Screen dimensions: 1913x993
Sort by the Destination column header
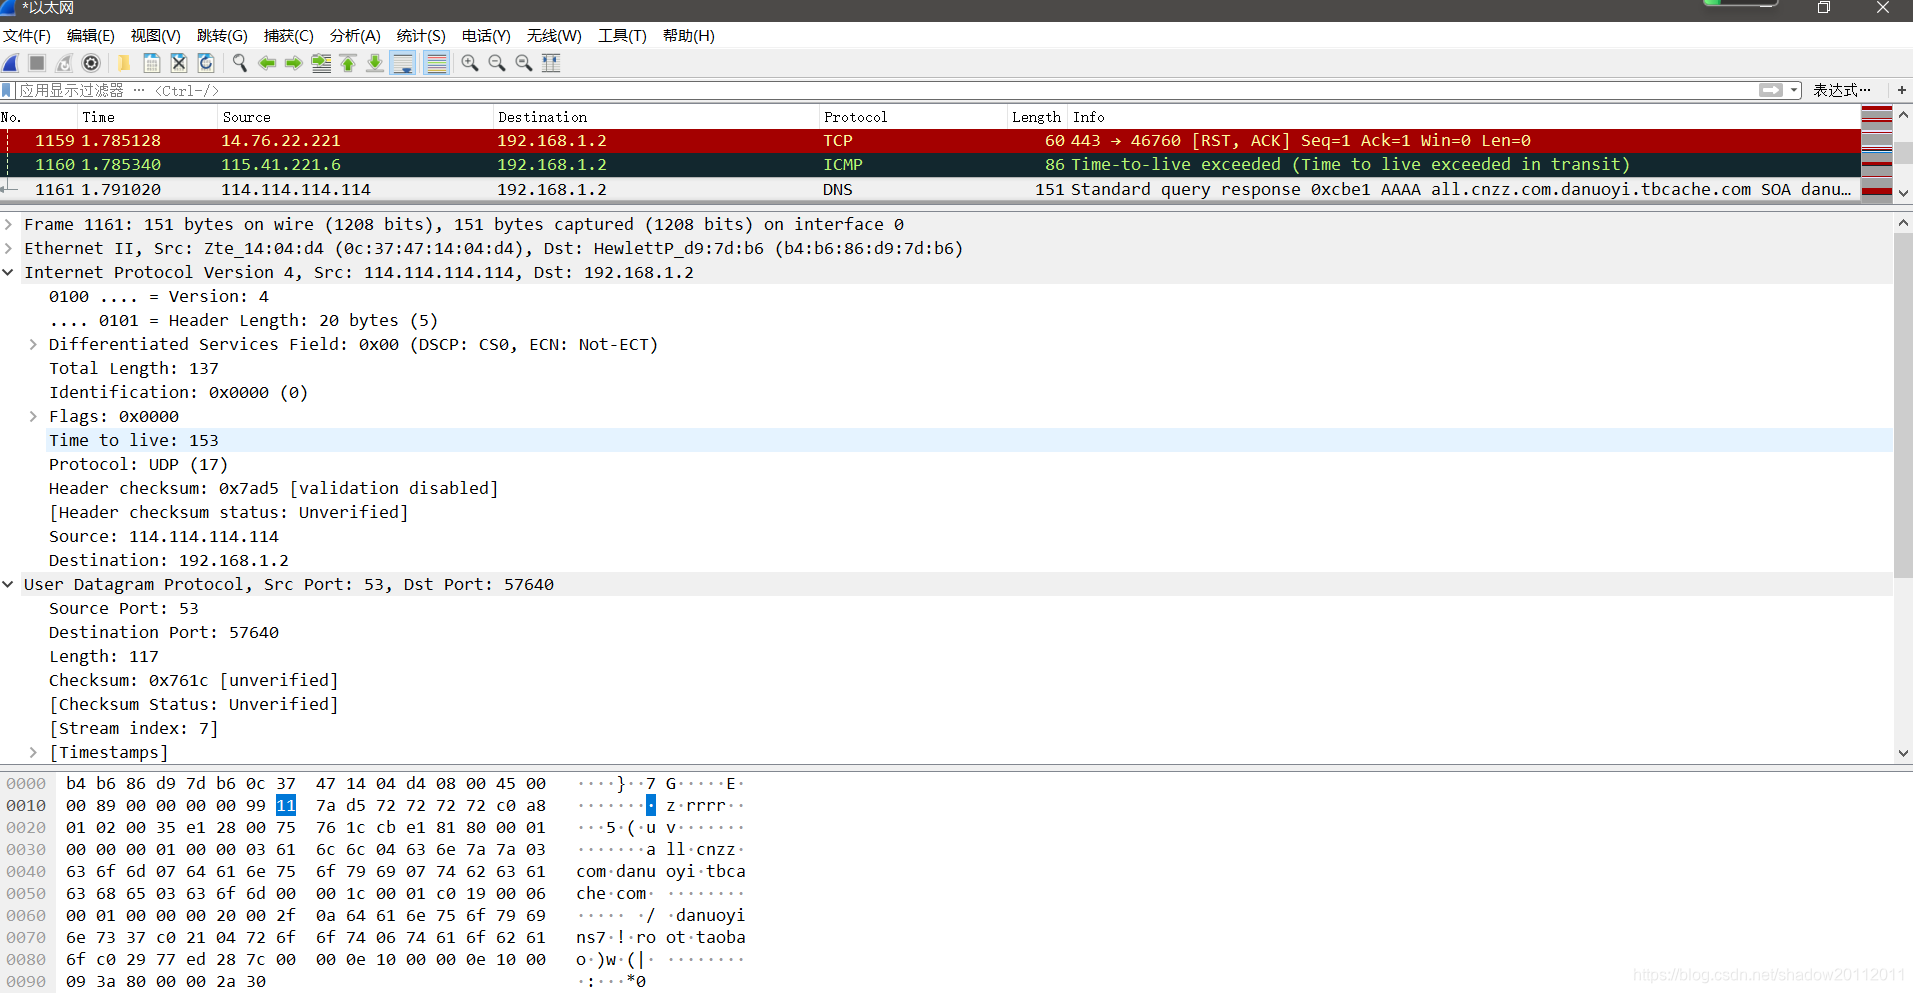pos(656,117)
